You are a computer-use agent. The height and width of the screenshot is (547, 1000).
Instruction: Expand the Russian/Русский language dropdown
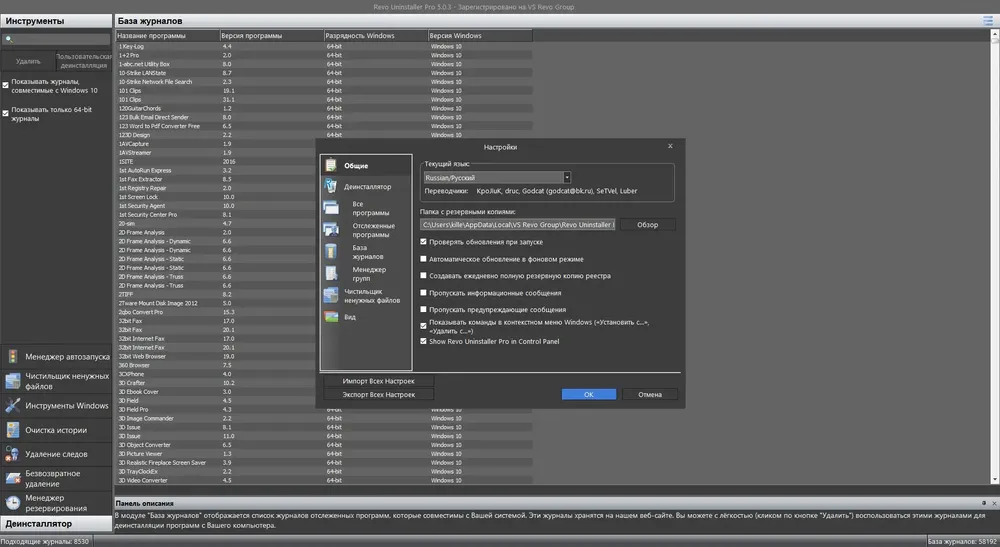tap(566, 178)
